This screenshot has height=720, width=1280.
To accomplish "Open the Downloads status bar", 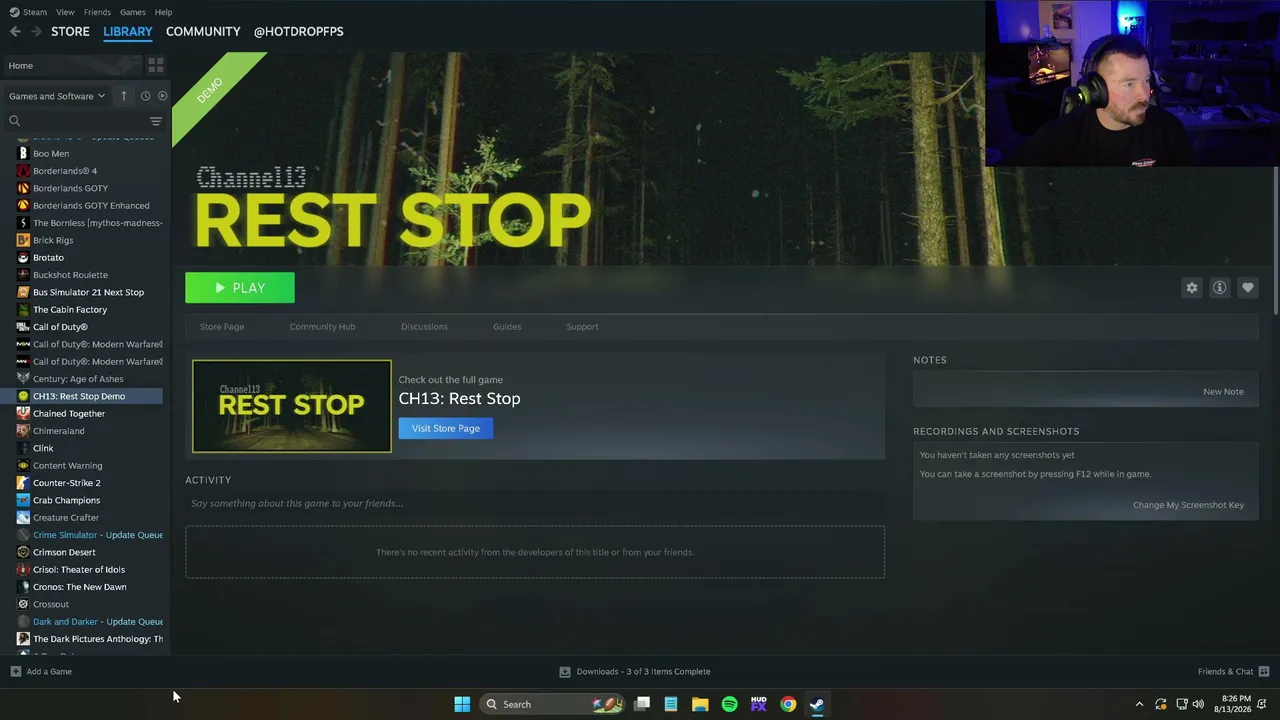I will (635, 672).
